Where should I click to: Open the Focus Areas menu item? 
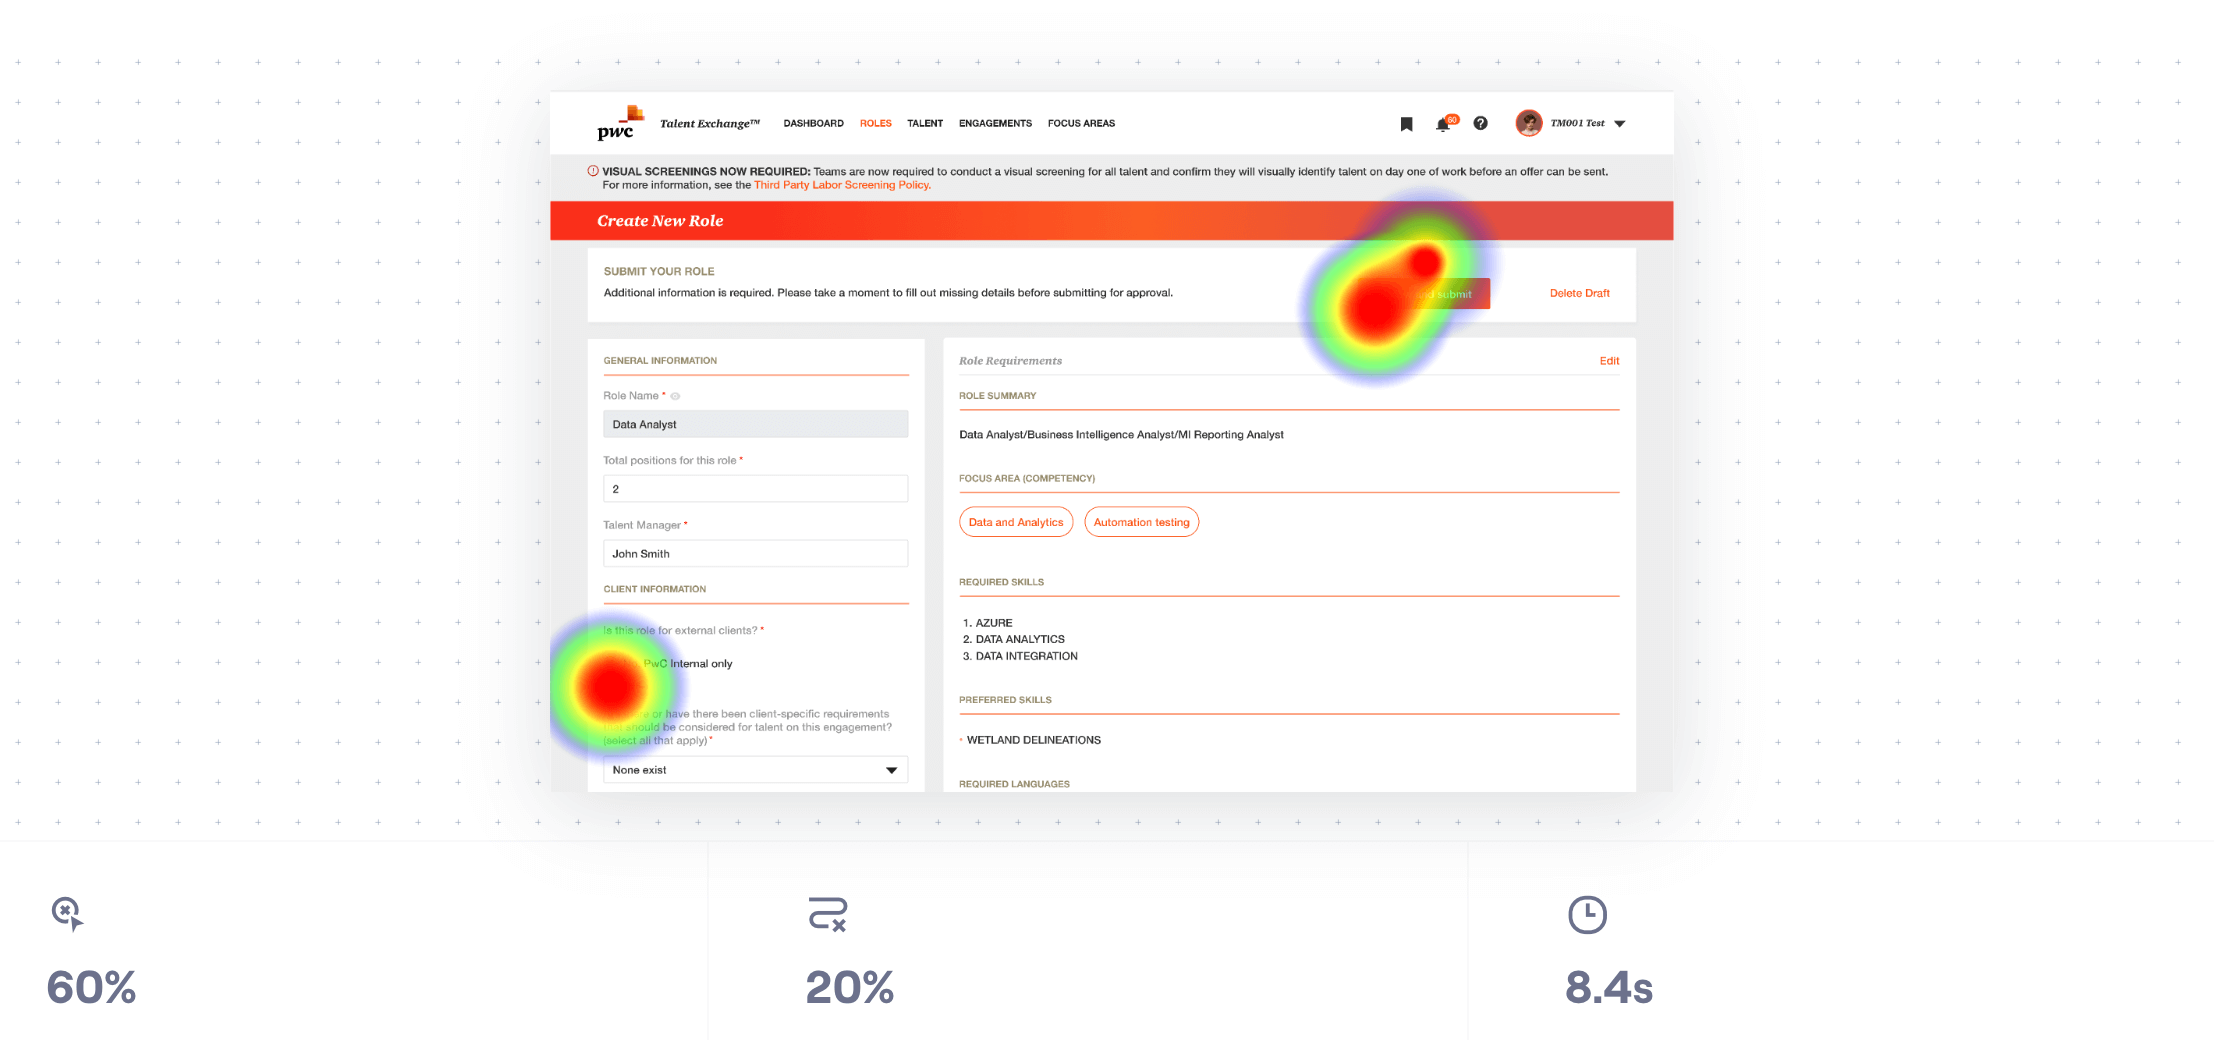[1081, 124]
